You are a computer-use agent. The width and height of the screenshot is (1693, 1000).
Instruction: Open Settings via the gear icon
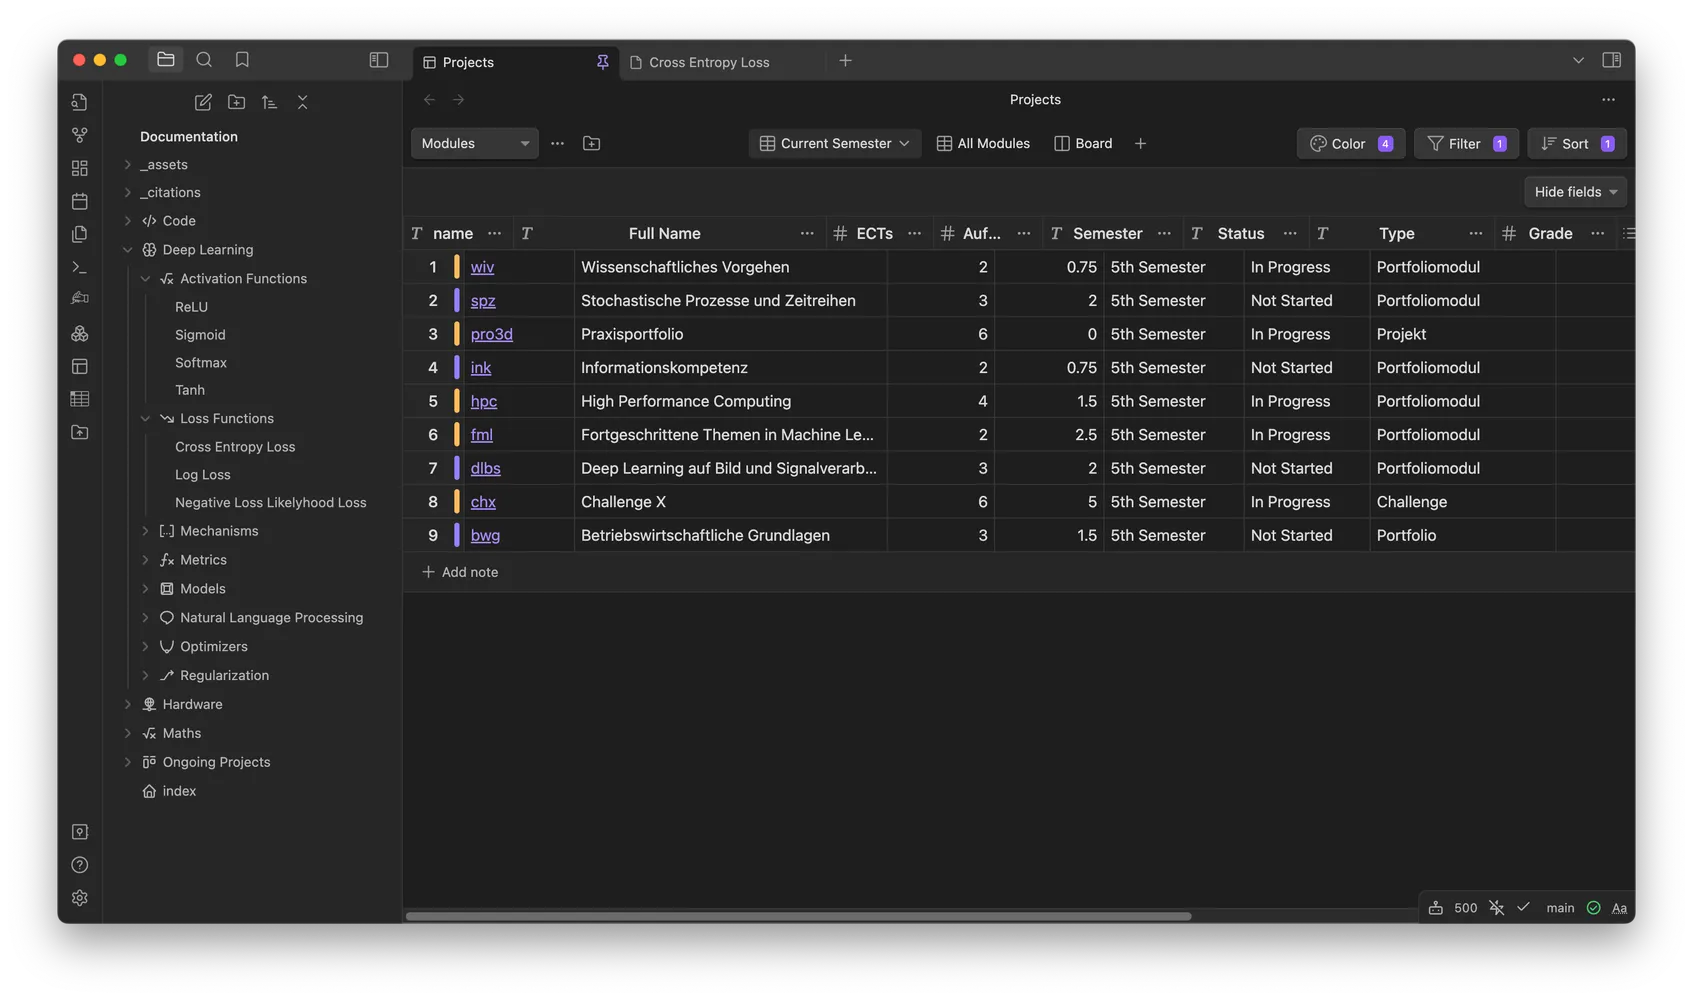[x=79, y=897]
